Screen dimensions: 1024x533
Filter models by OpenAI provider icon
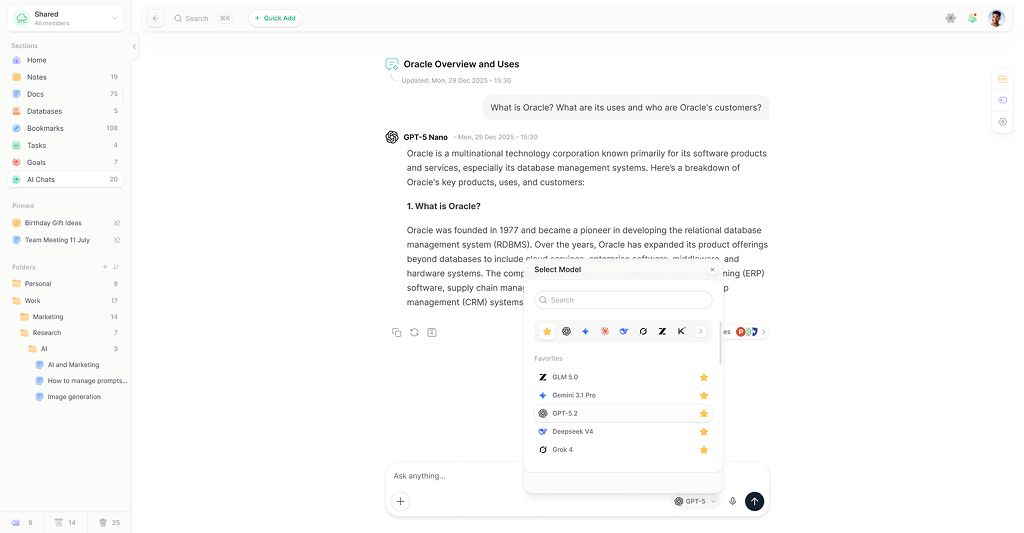click(566, 332)
